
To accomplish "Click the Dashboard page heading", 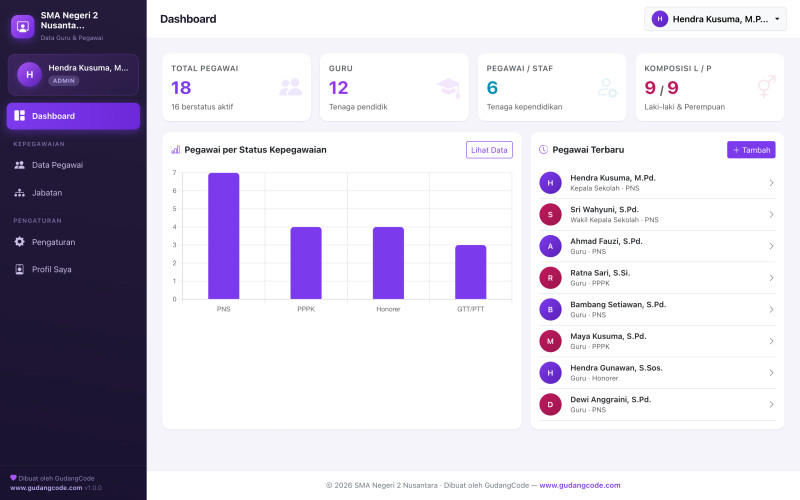I will pyautogui.click(x=188, y=19).
